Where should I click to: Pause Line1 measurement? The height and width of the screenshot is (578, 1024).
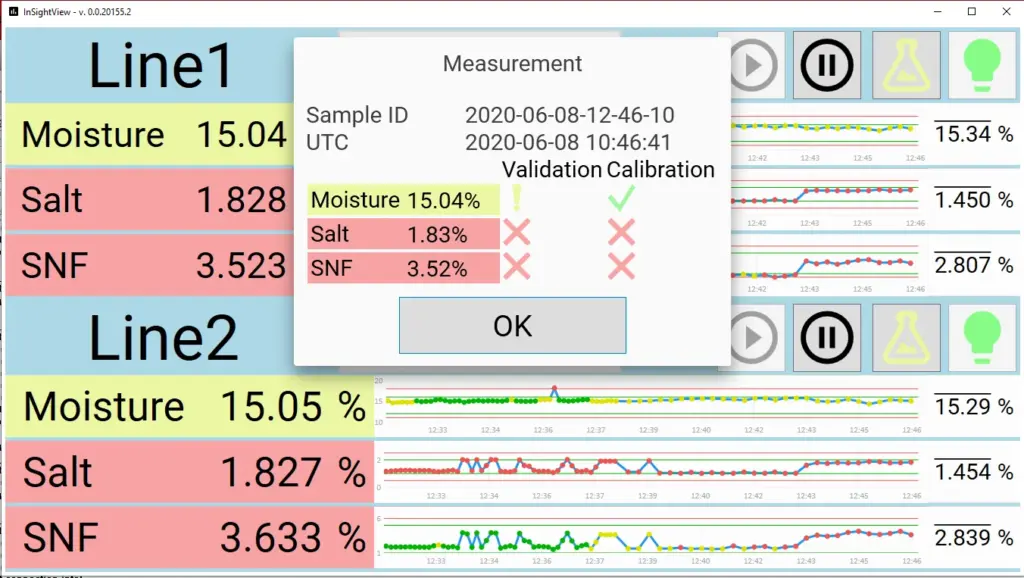[827, 65]
